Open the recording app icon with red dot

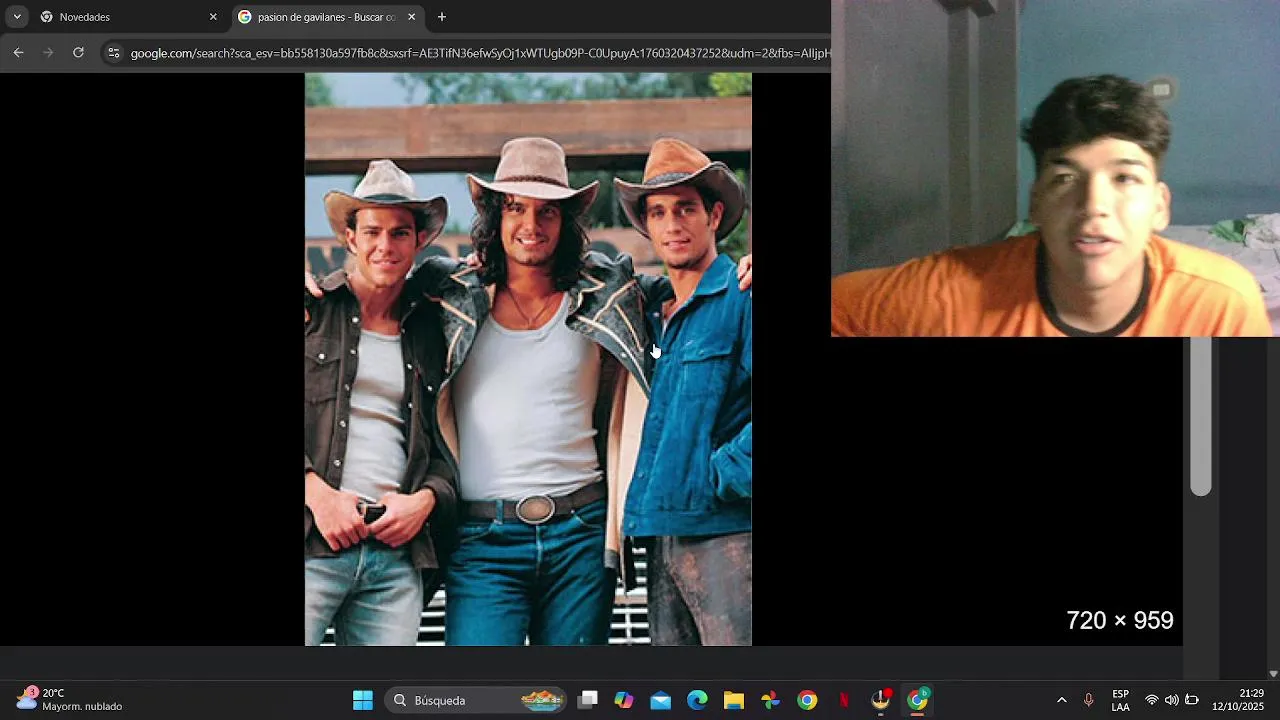[881, 700]
